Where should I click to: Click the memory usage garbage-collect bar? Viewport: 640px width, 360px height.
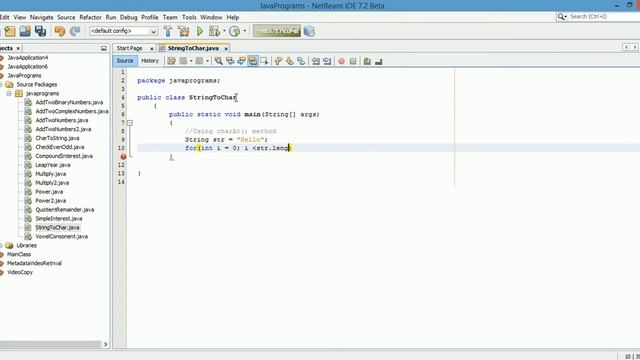pyautogui.click(x=276, y=31)
